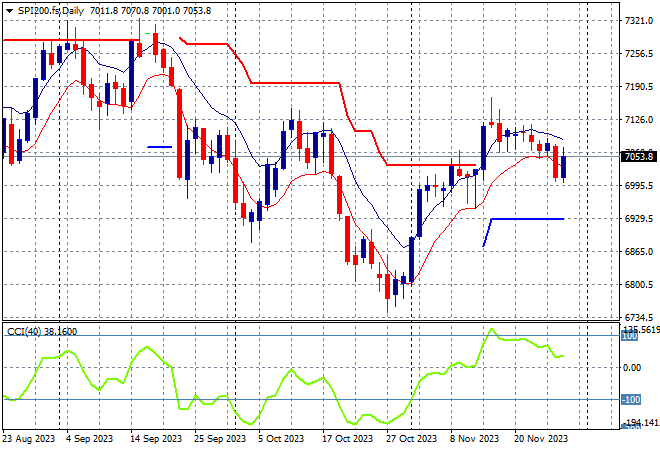
Task: Click the 100 level tag in CCI panel
Action: 629,336
